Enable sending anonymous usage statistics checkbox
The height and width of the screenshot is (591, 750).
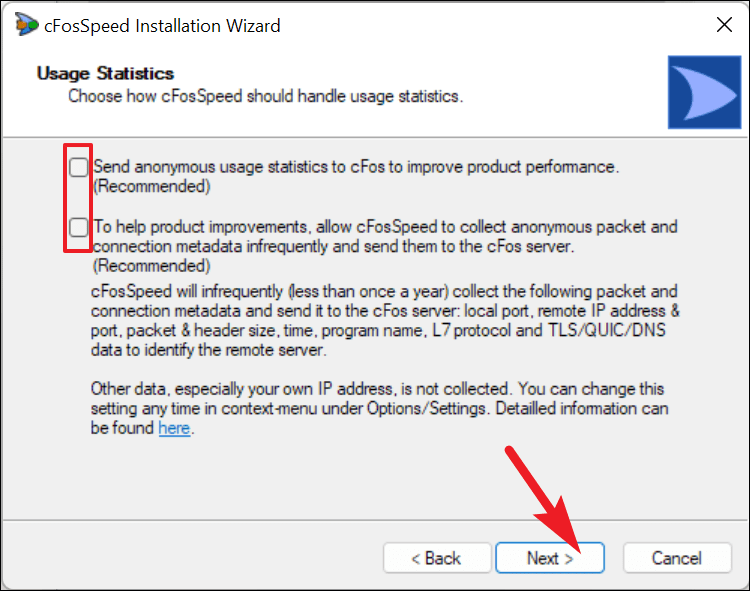pyautogui.click(x=78, y=167)
